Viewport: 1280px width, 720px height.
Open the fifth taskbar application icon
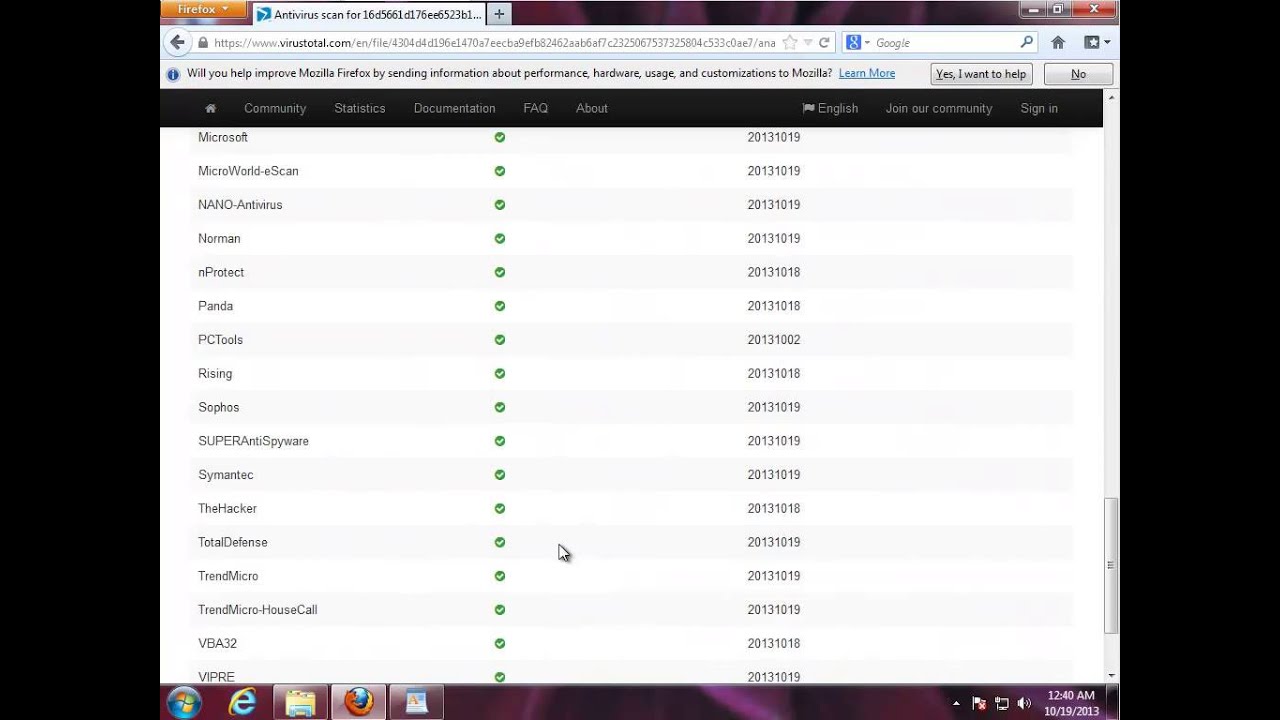click(416, 702)
